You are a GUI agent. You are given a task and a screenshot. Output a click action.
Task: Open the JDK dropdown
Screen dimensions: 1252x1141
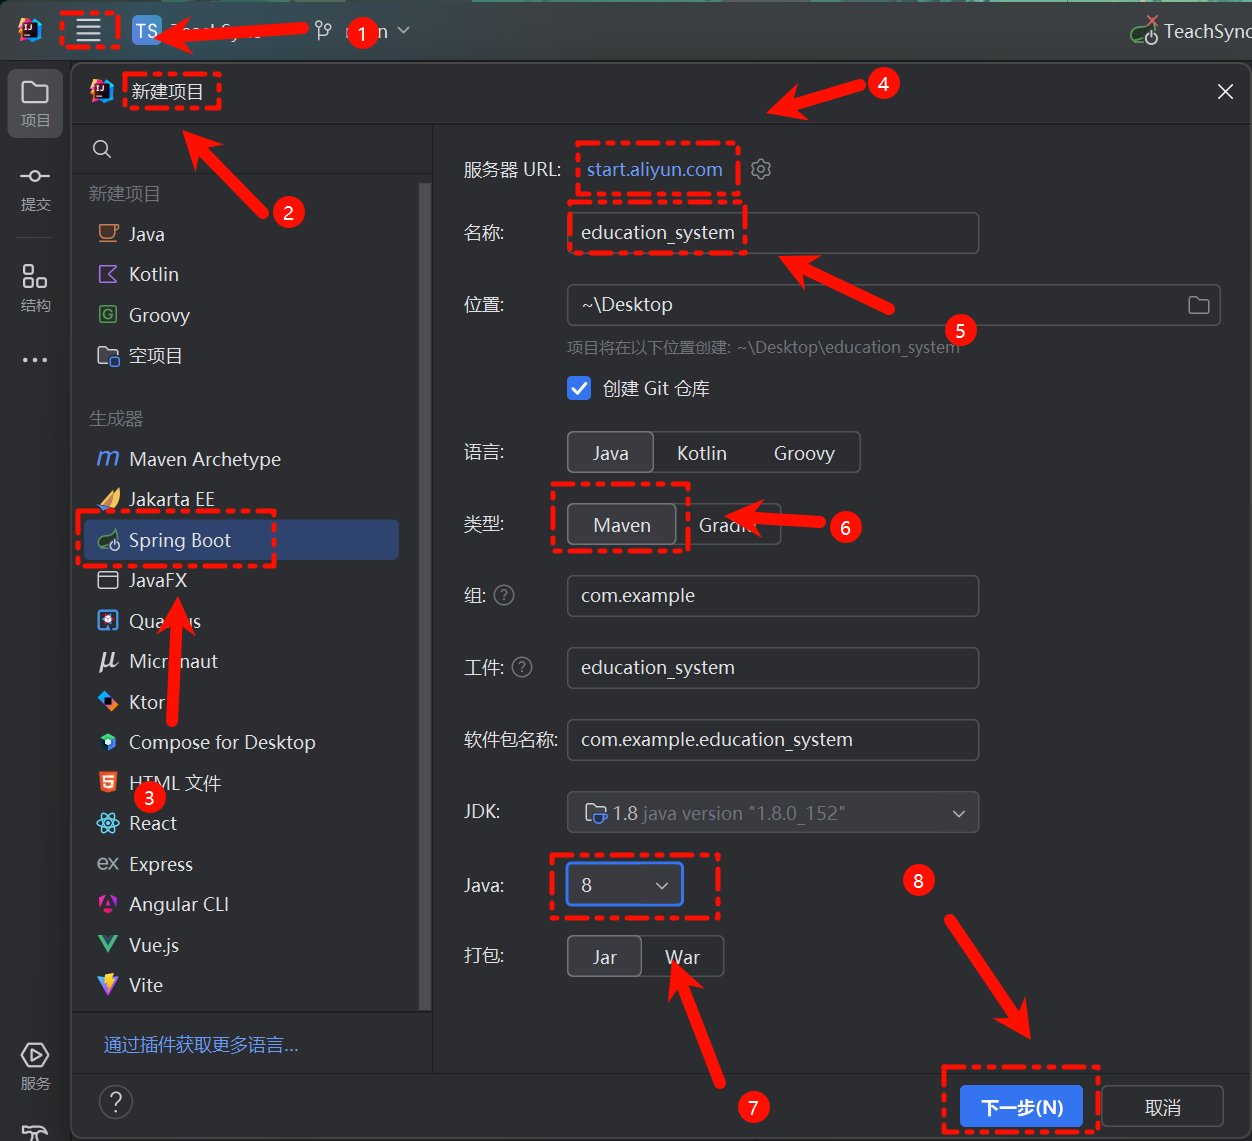773,813
